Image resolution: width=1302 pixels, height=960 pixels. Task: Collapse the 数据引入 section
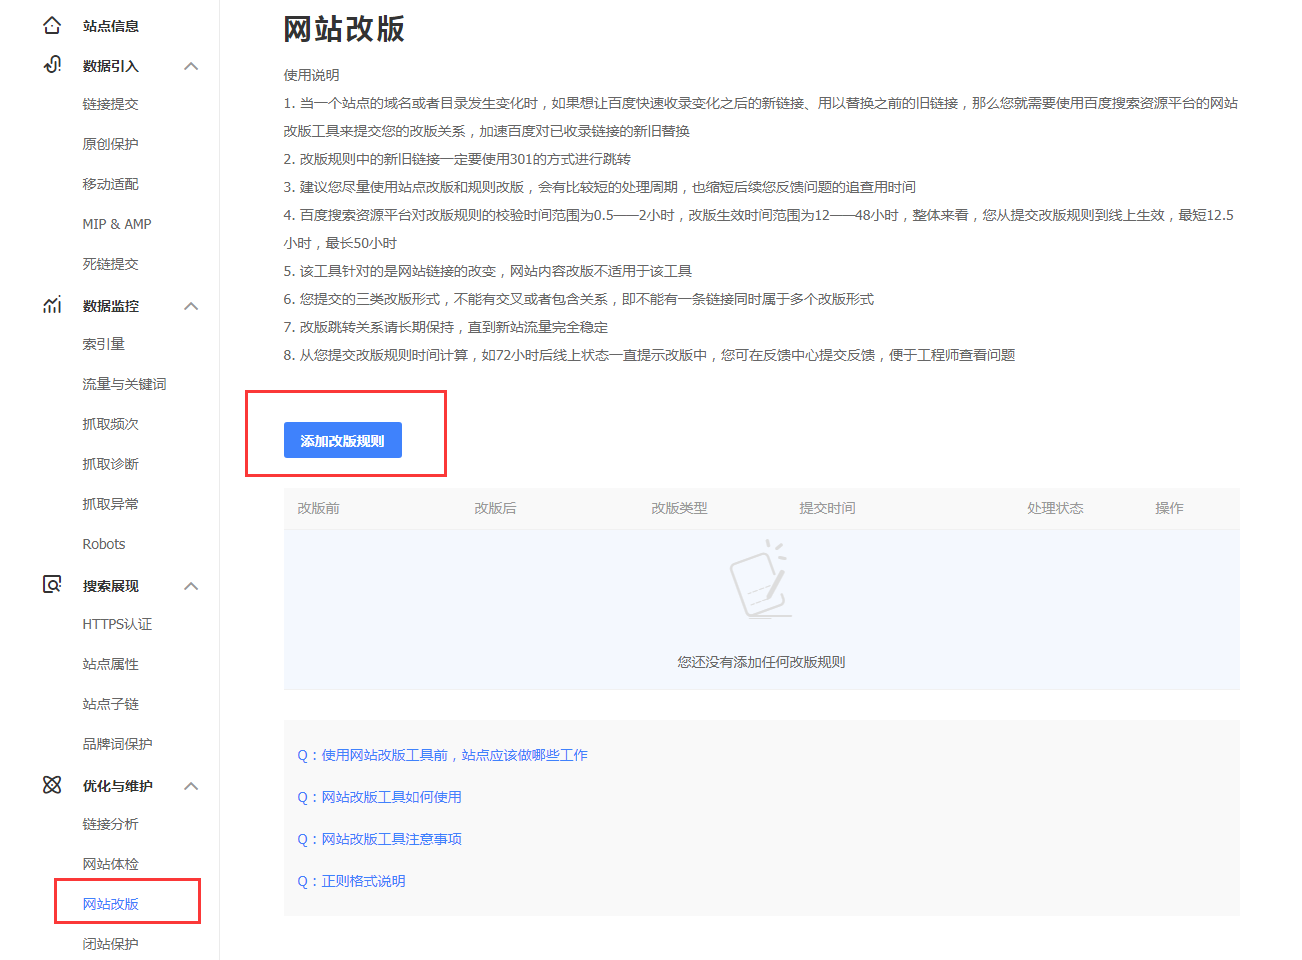tap(191, 66)
